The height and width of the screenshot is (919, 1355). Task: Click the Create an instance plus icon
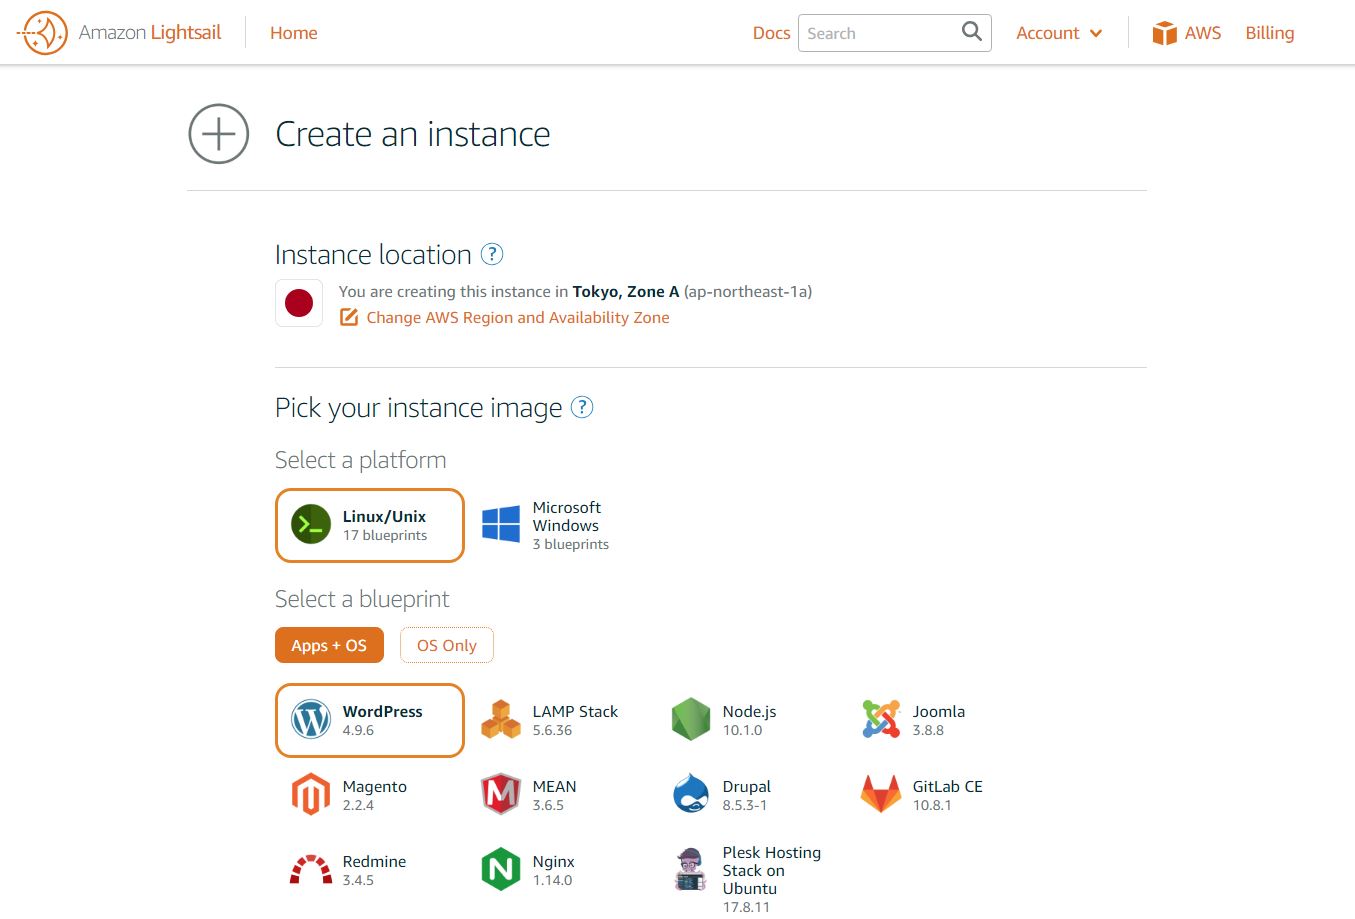pyautogui.click(x=219, y=134)
